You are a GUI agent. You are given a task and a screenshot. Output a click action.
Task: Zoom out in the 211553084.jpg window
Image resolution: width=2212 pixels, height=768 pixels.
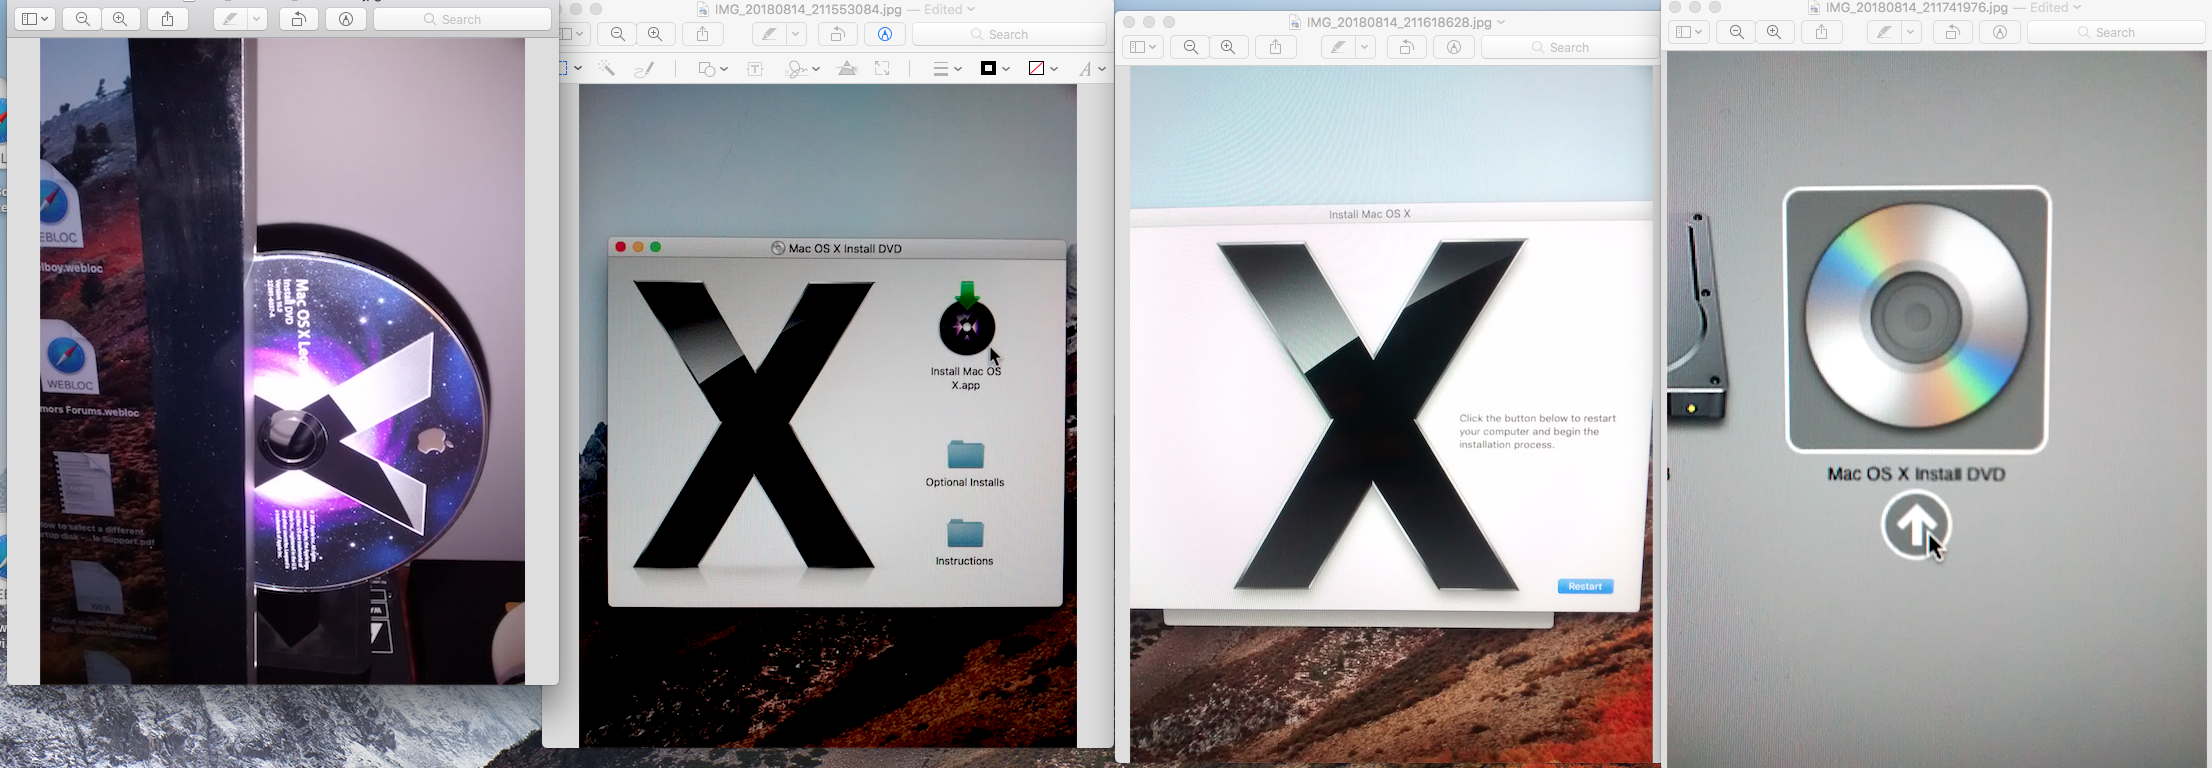tap(618, 34)
